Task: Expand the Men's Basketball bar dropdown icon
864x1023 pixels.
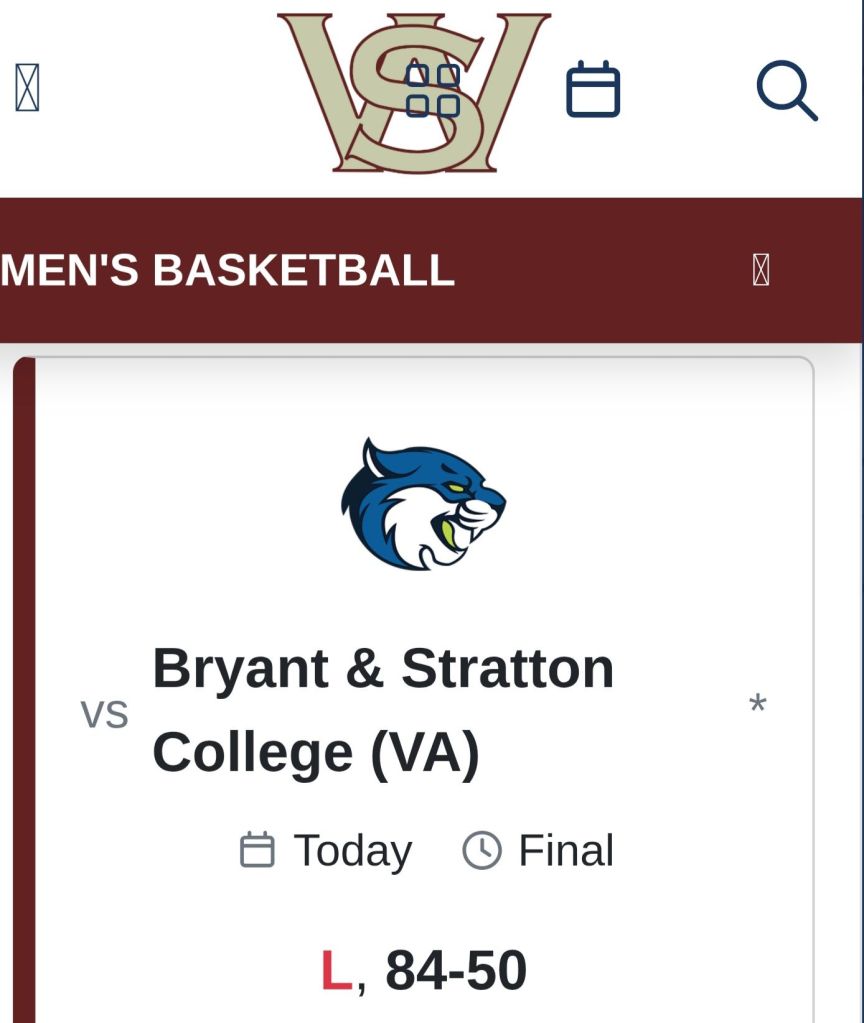Action: pos(761,270)
